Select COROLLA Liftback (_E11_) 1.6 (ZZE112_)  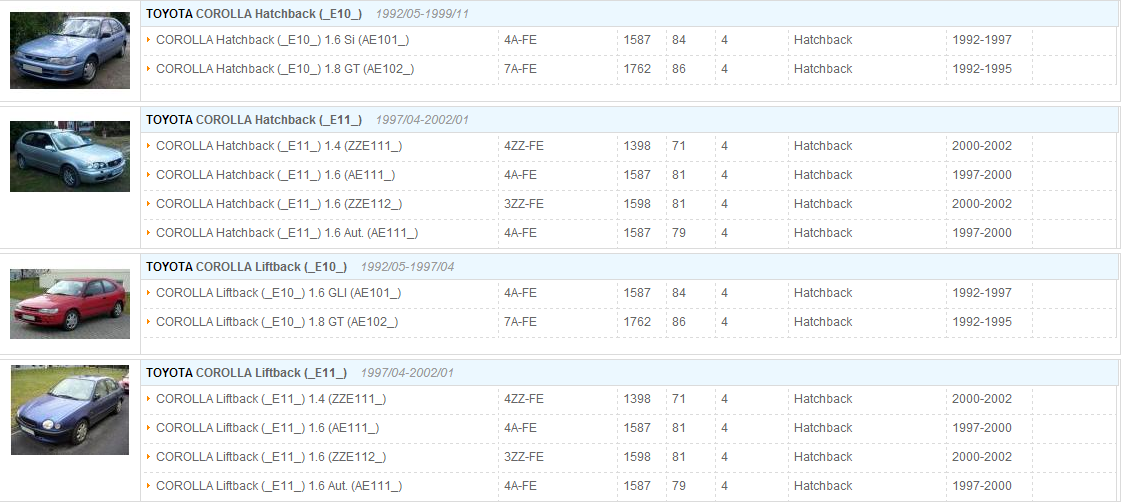tap(271, 456)
